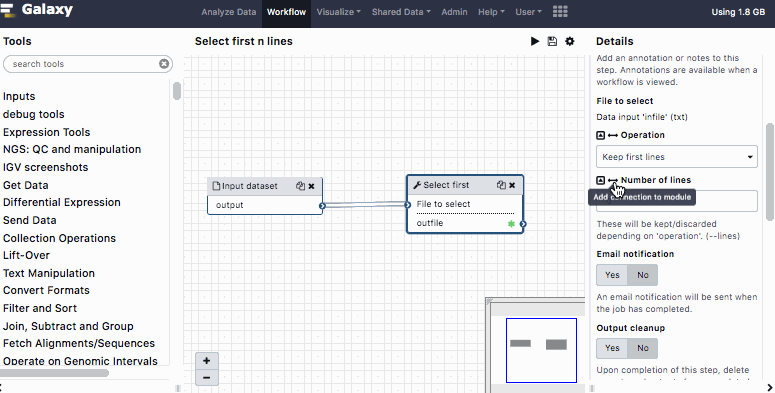The height and width of the screenshot is (393, 775).
Task: Zoom out the workflow canvas
Action: tap(207, 378)
